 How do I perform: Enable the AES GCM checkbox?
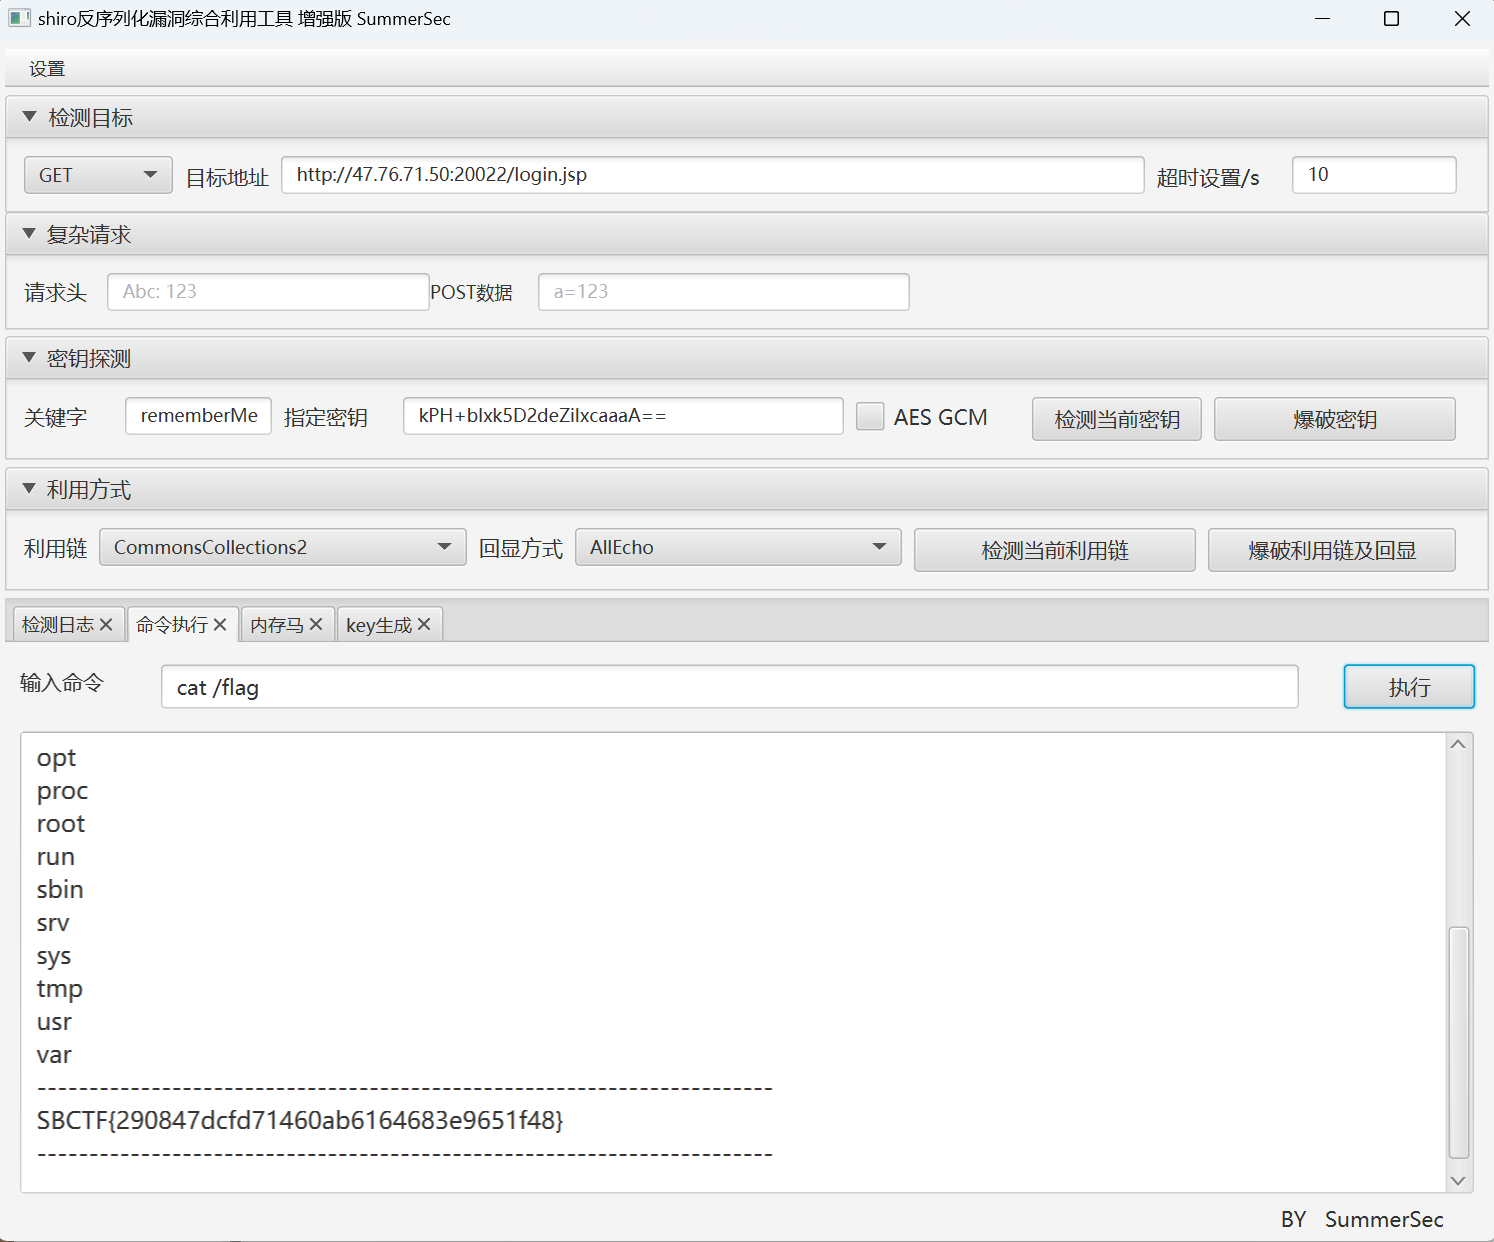coord(870,417)
